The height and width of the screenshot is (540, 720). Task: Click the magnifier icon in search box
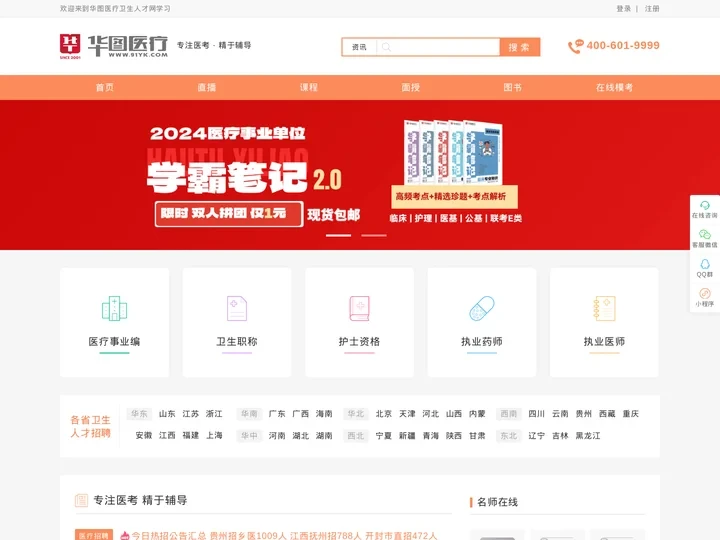pyautogui.click(x=386, y=47)
